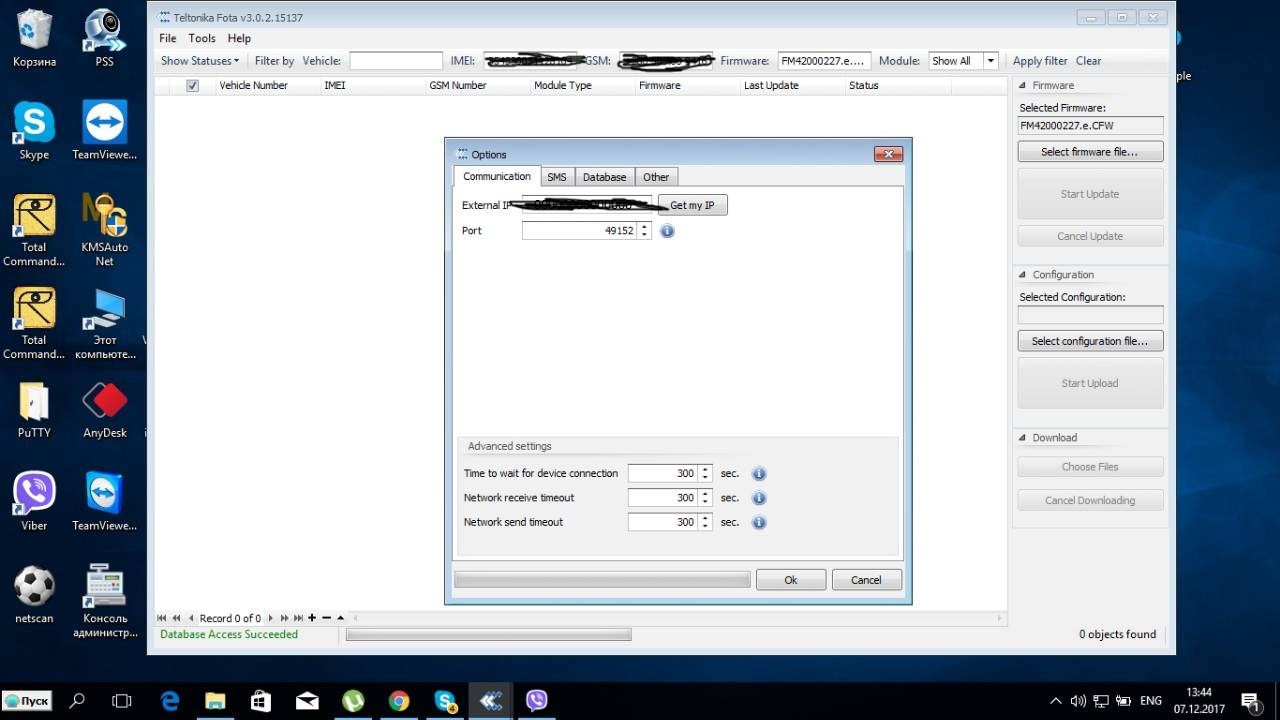1280x720 pixels.
Task: Click the horizontal scrollbar under the table
Action: click(x=680, y=618)
